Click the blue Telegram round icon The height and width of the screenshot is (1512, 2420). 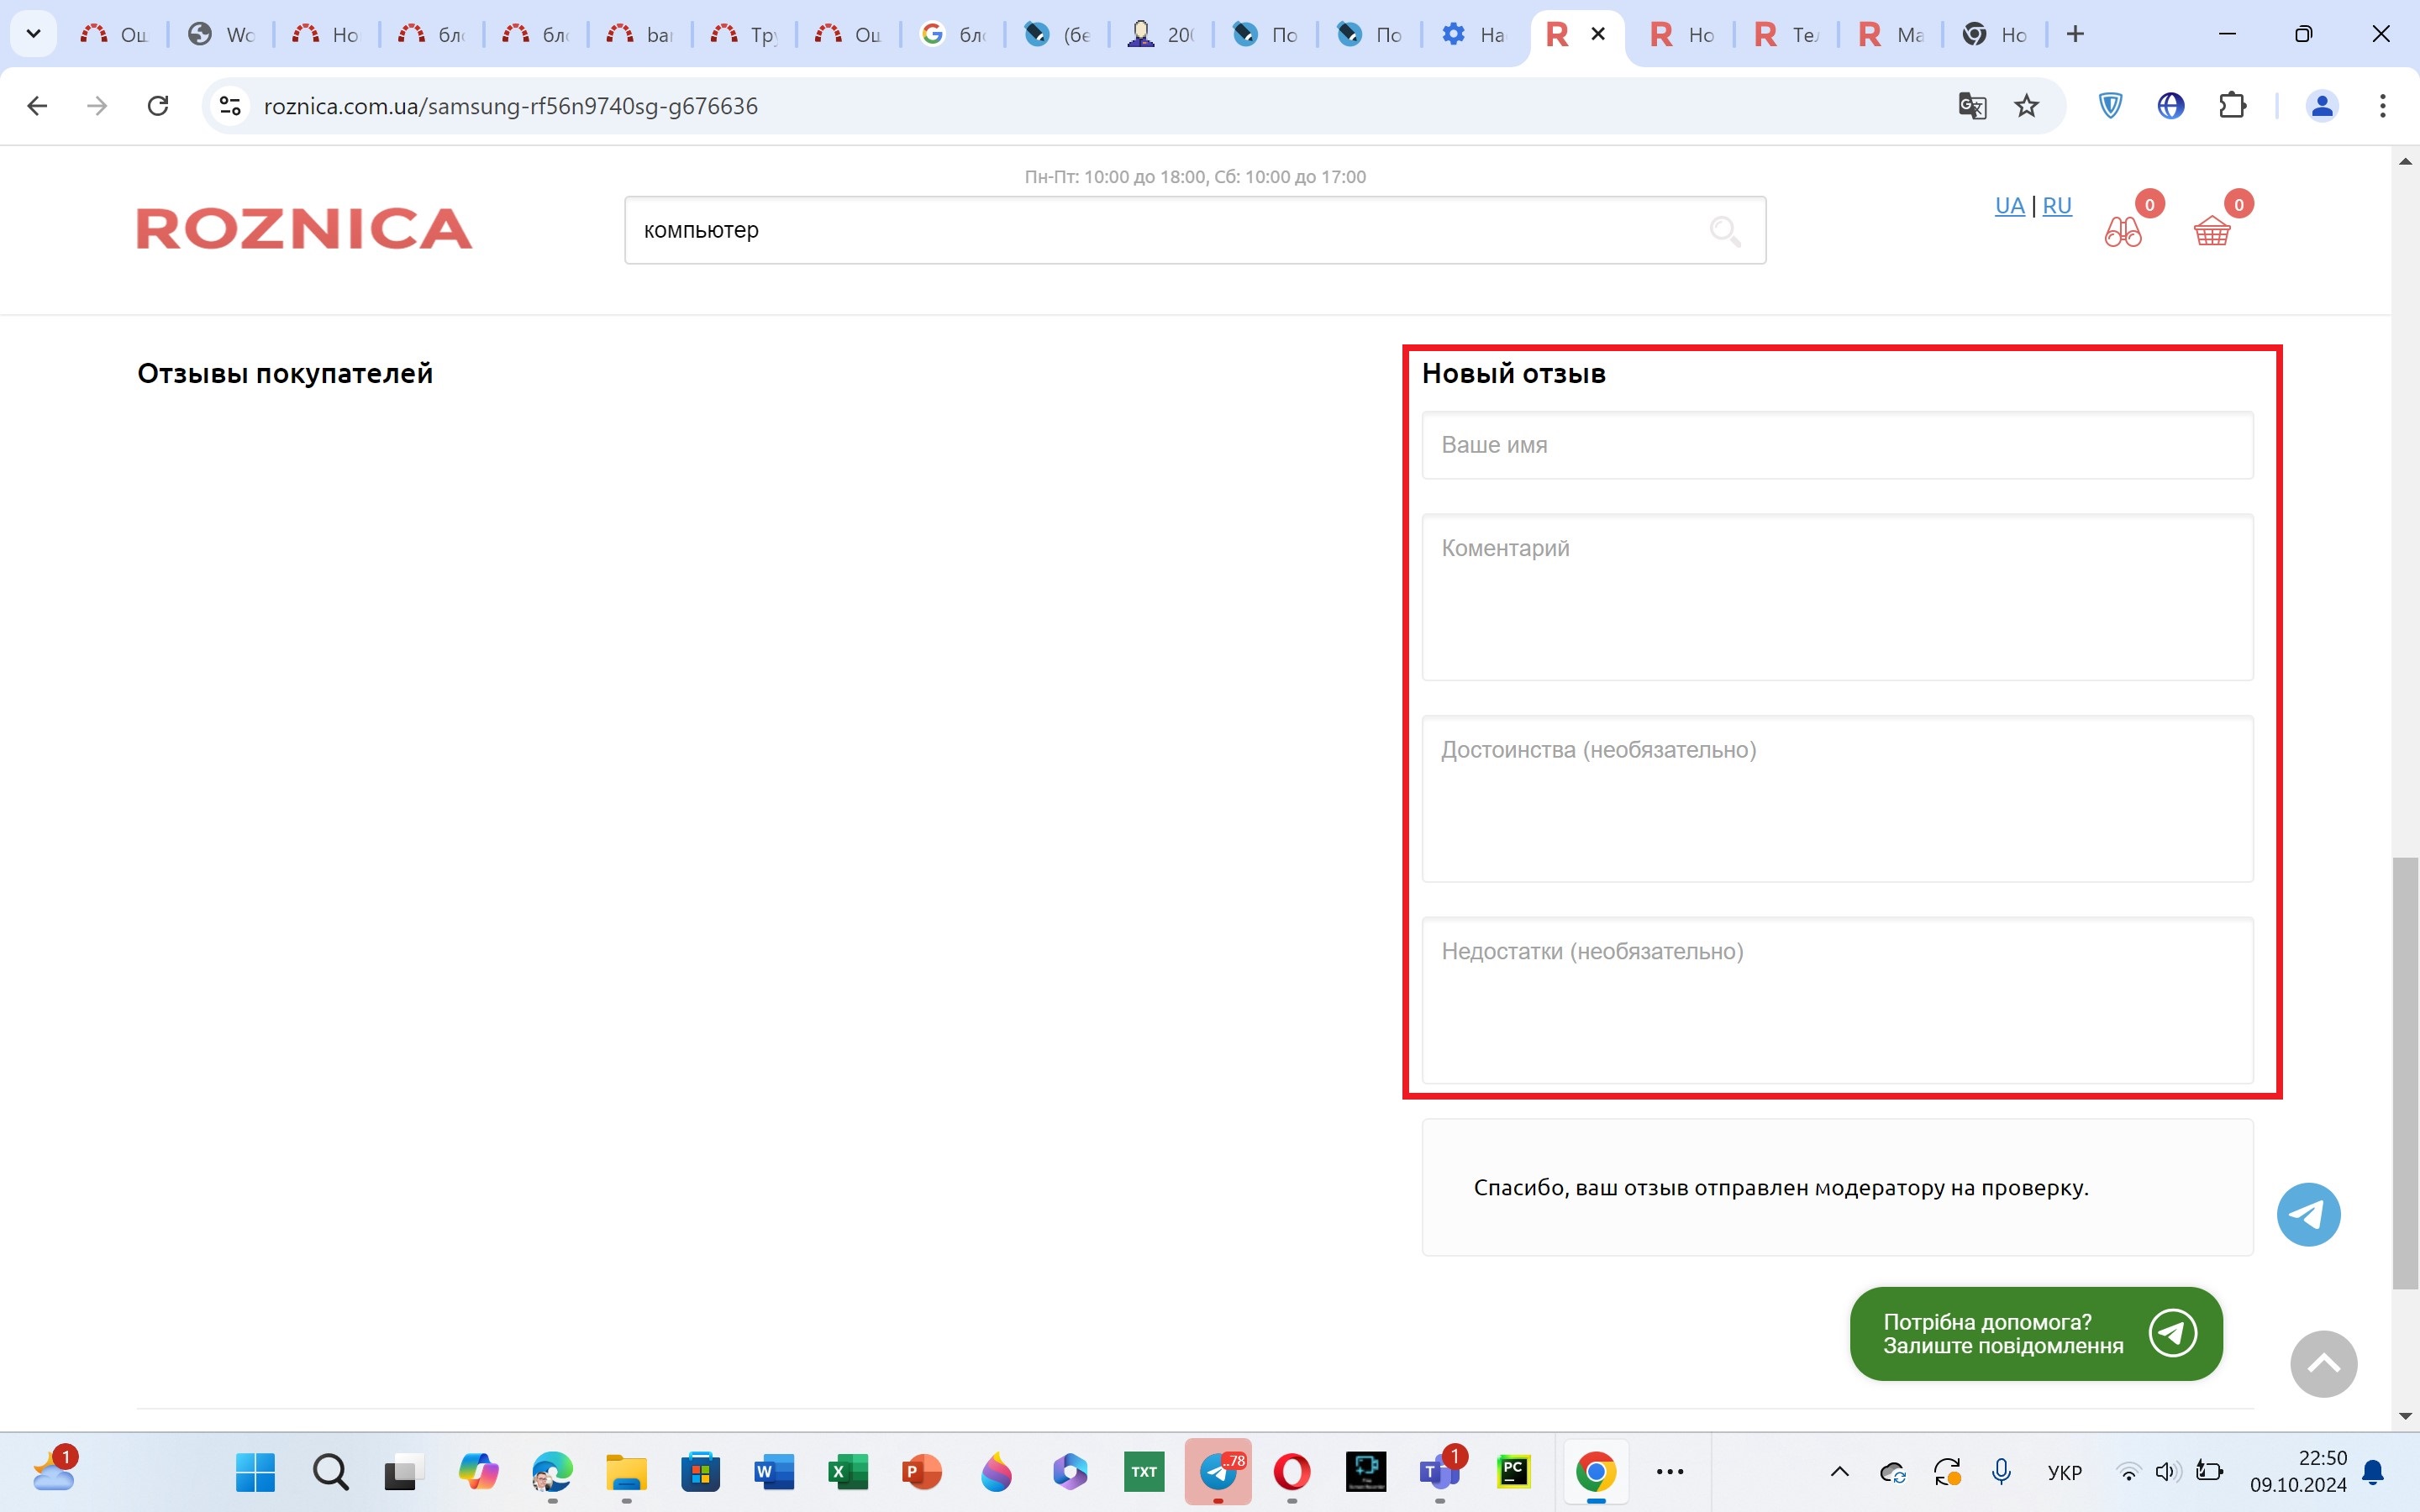pyautogui.click(x=2308, y=1214)
